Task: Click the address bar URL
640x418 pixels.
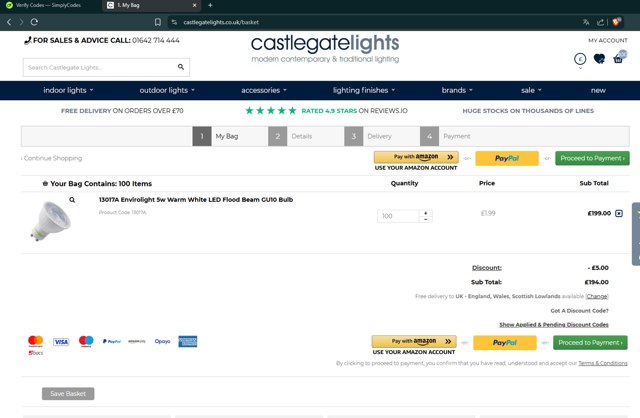Action: point(221,22)
